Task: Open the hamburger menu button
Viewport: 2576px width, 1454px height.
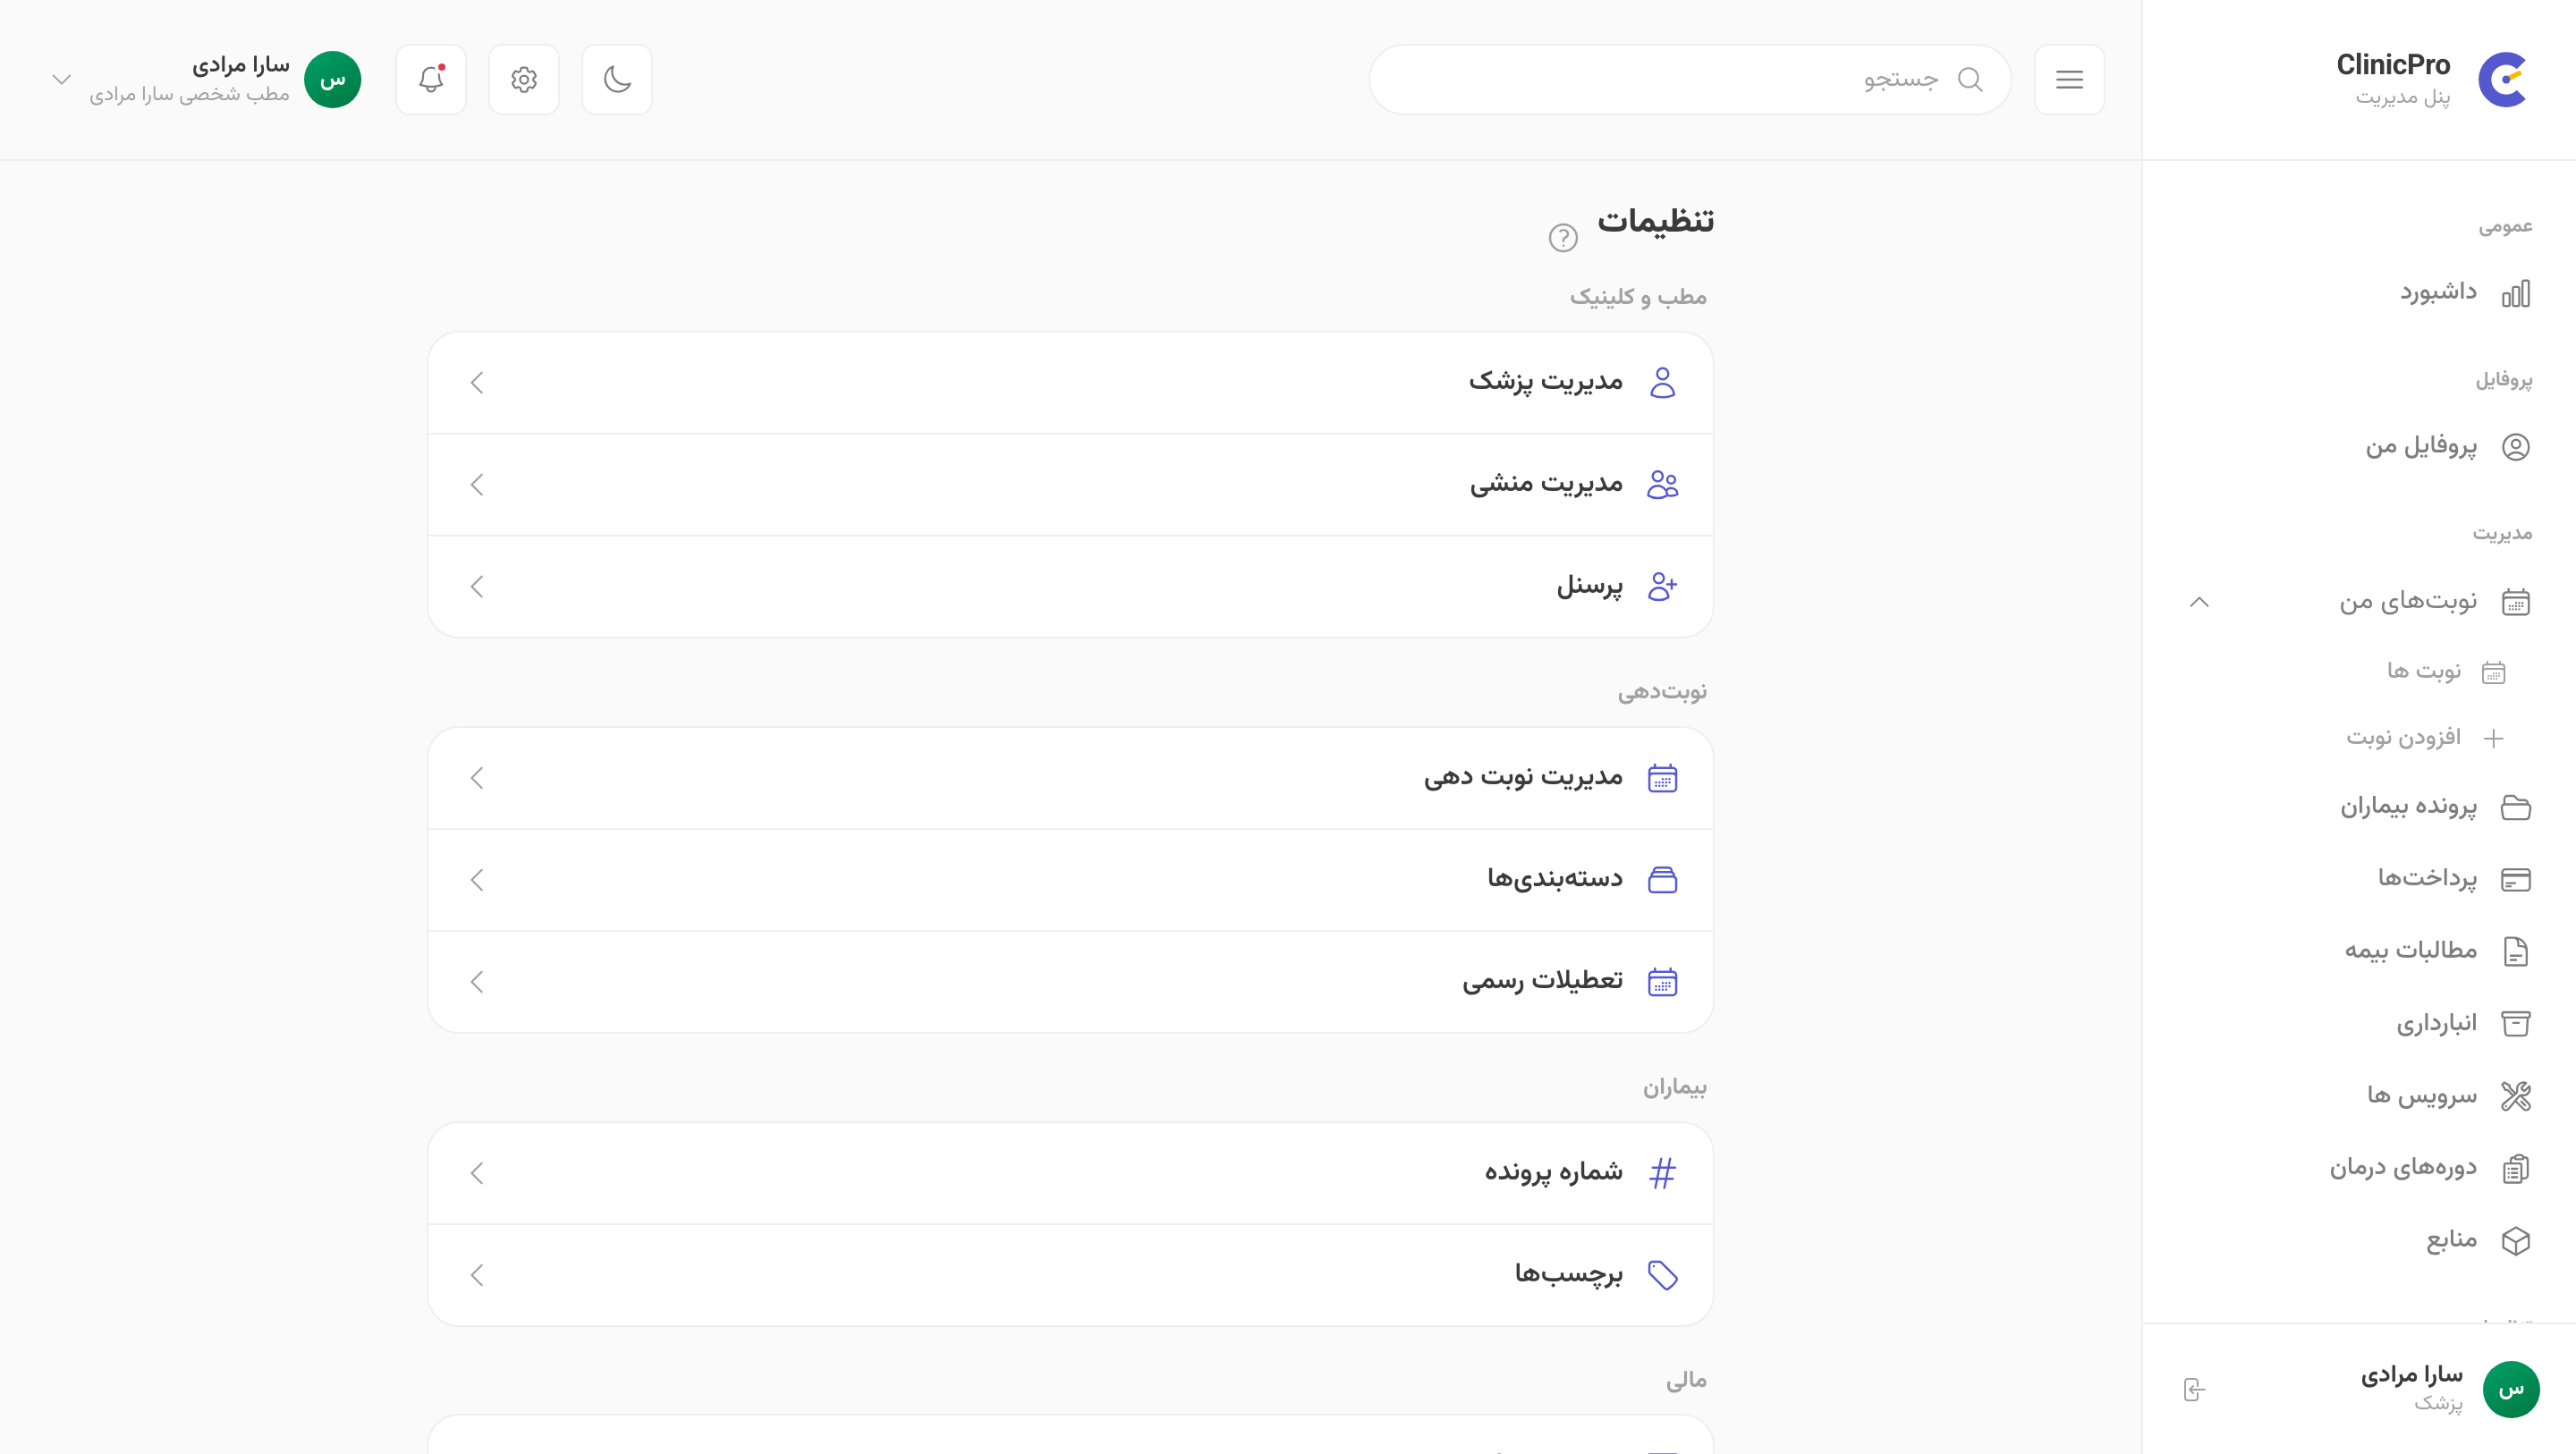Action: coord(2069,79)
